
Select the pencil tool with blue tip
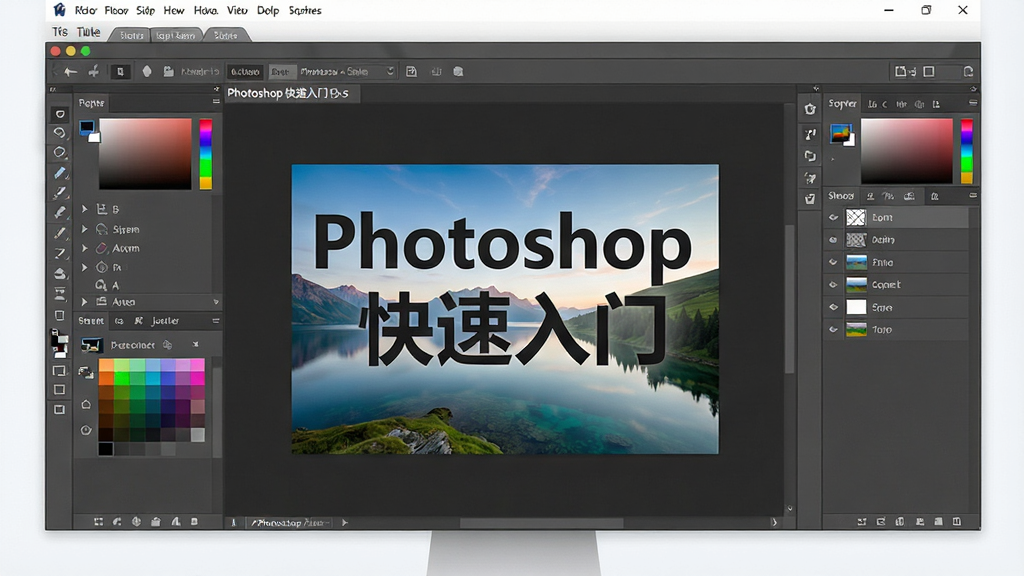59,172
